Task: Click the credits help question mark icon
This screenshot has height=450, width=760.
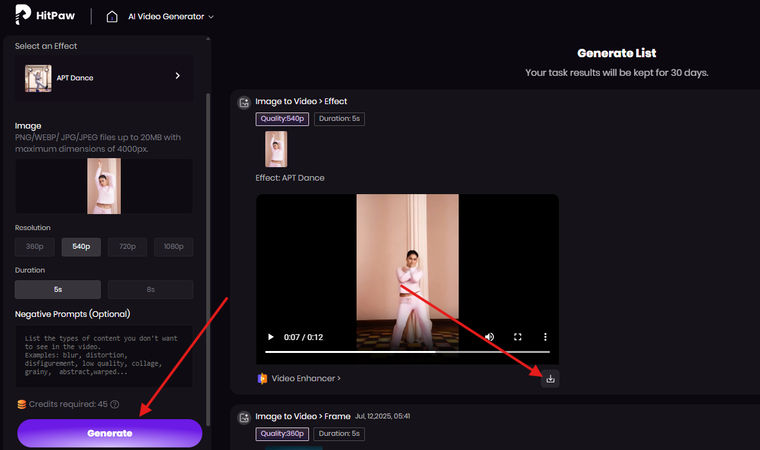Action: point(115,404)
